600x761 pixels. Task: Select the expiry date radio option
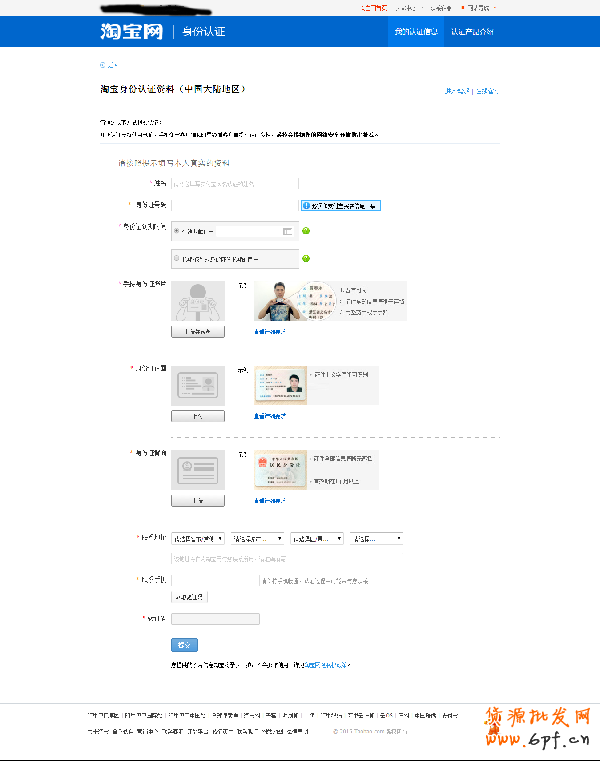(x=177, y=231)
